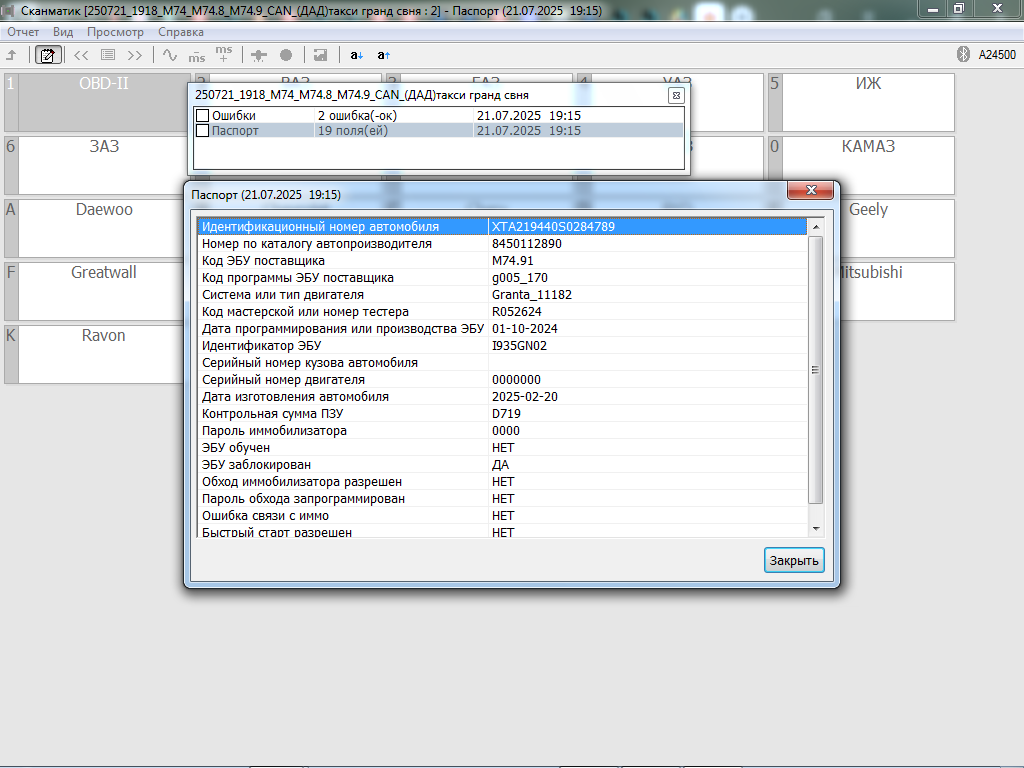Select the Дата программирования или производства ЭБУ row
Viewport: 1024px width, 768px height.
click(x=502, y=328)
